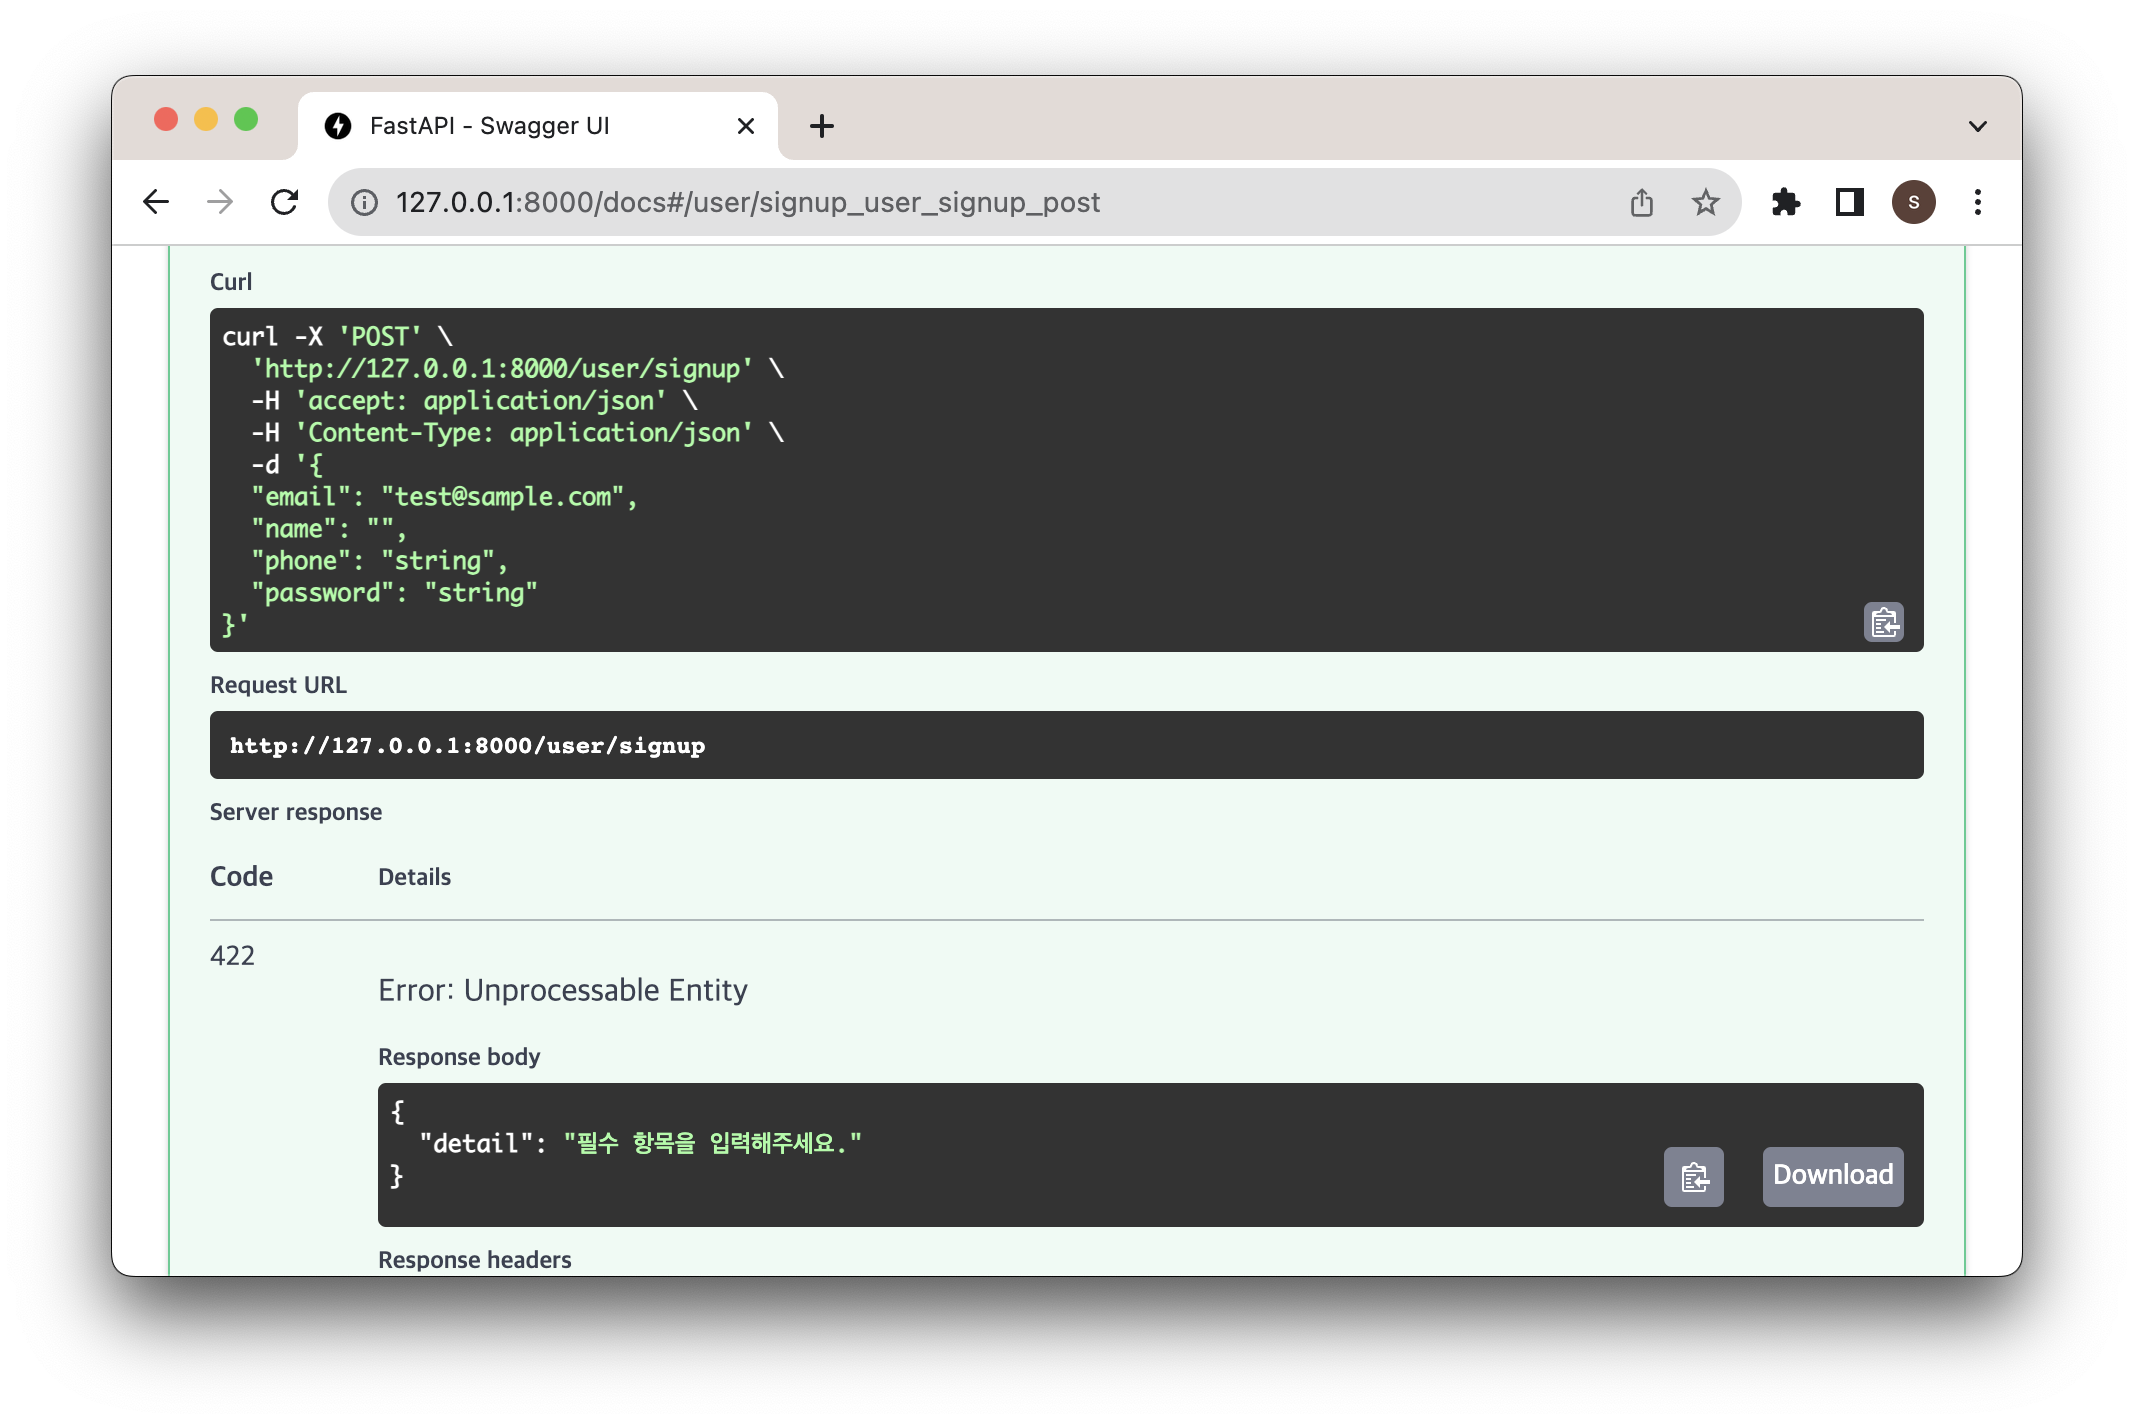Screen dimensions: 2134x1424
Task: Select the FastAPI - Swagger UI tab
Action: pyautogui.click(x=490, y=127)
